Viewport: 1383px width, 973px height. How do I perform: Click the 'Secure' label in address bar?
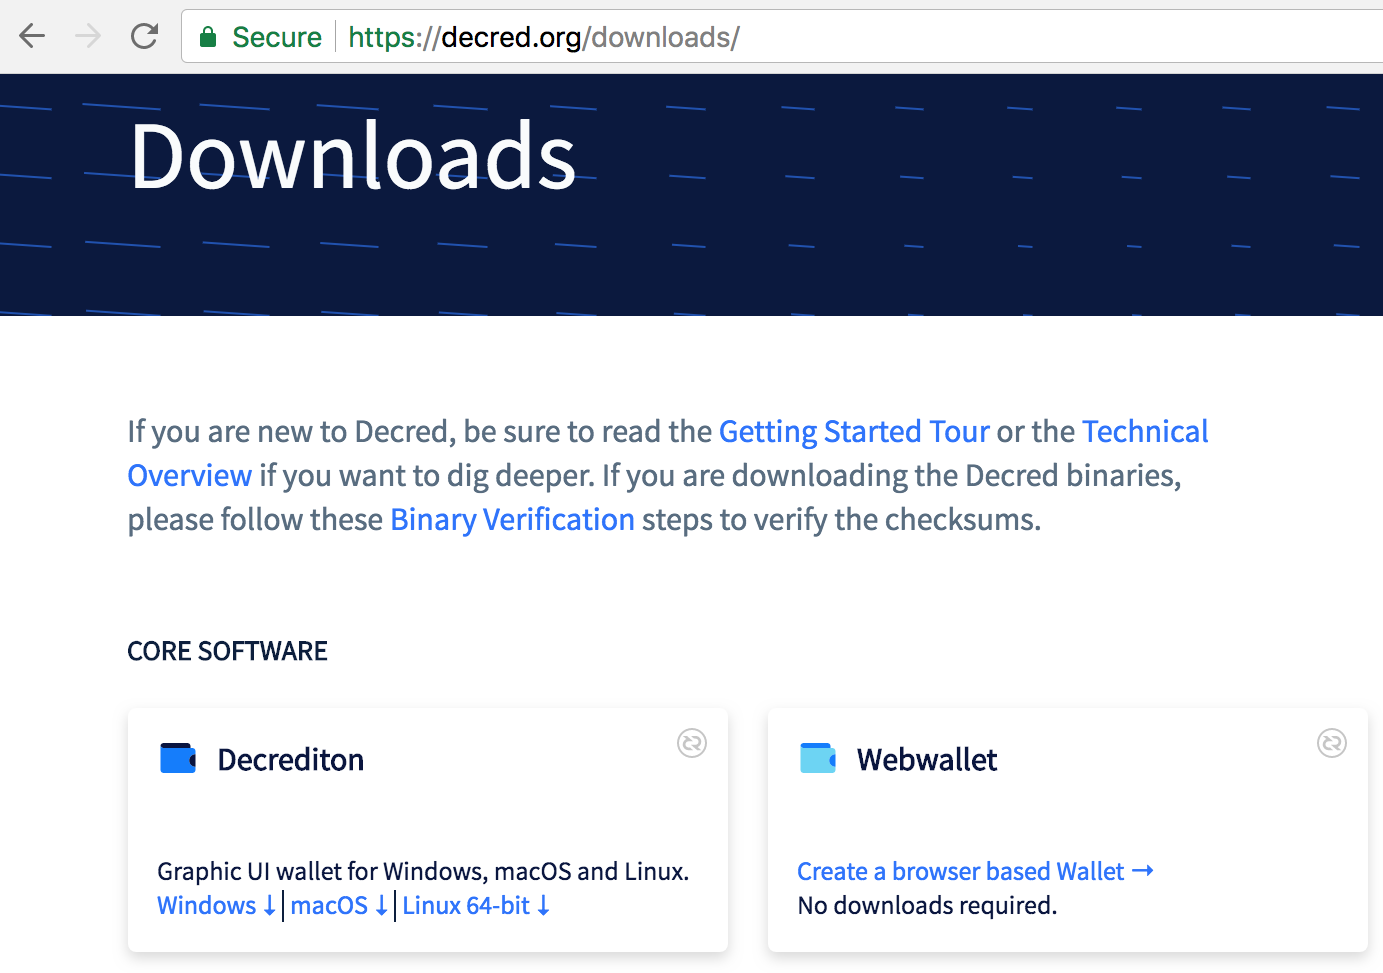tap(277, 37)
